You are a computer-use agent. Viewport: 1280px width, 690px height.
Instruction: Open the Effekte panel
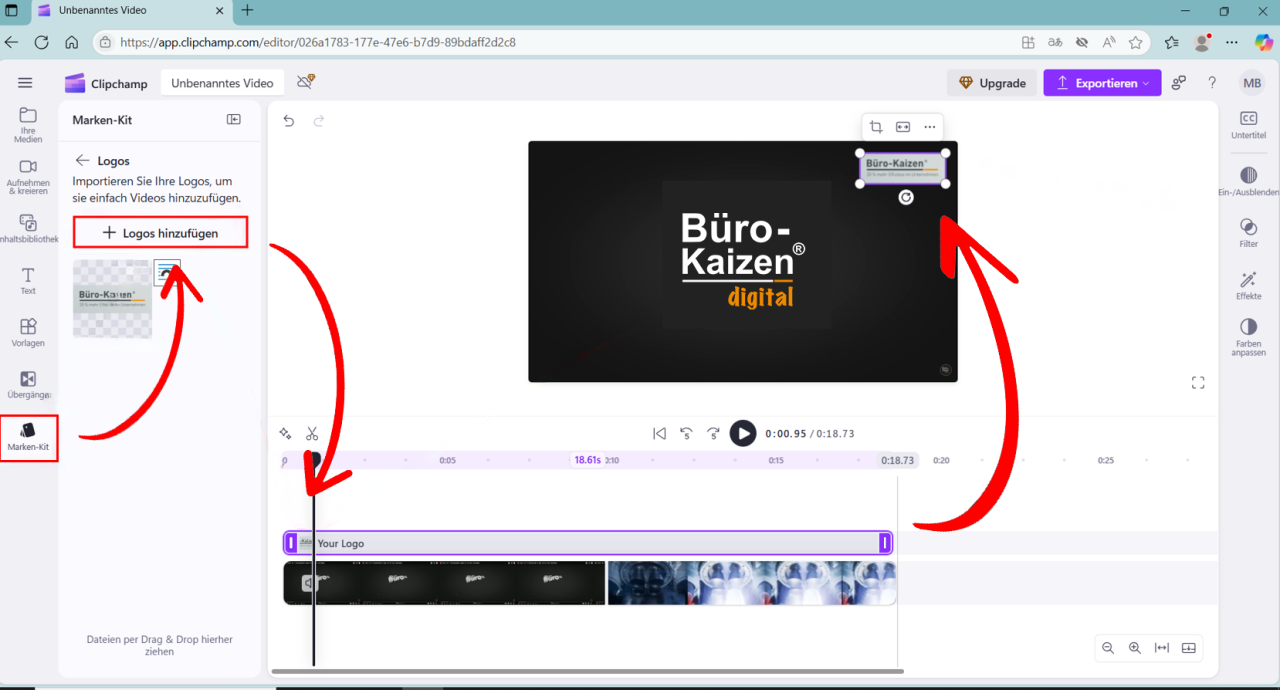1248,286
